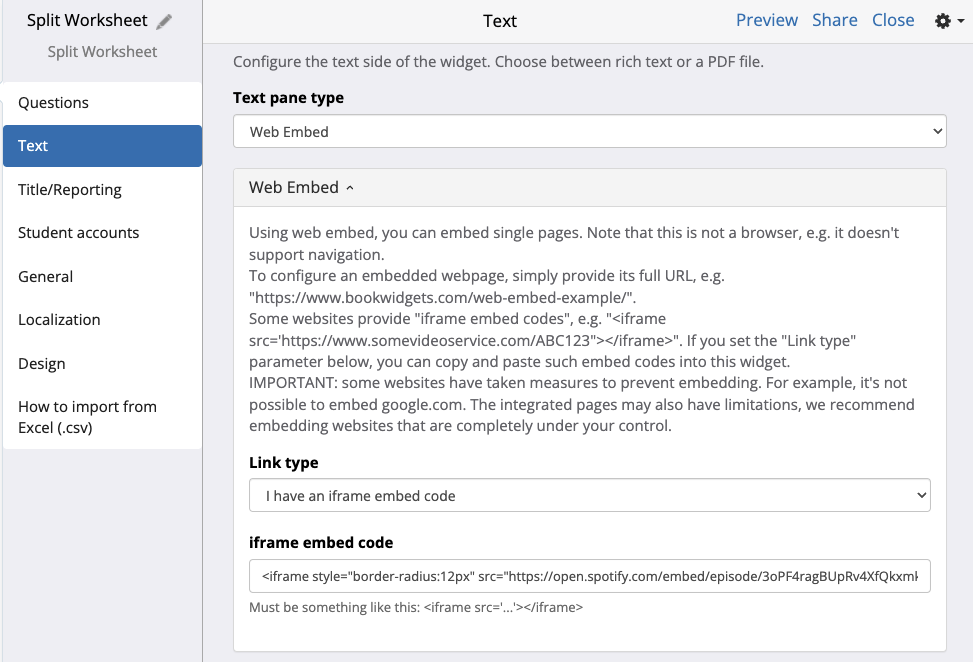This screenshot has height=662, width=973.
Task: Select the Text tab in the sidebar
Action: coord(33,146)
